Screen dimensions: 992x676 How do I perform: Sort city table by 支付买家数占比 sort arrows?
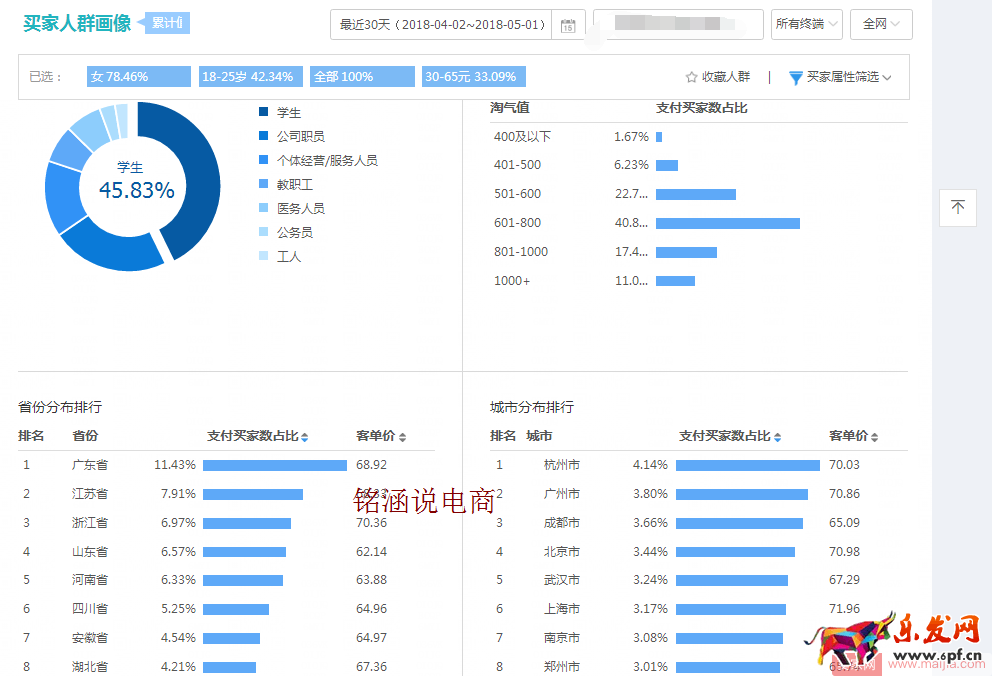(777, 437)
